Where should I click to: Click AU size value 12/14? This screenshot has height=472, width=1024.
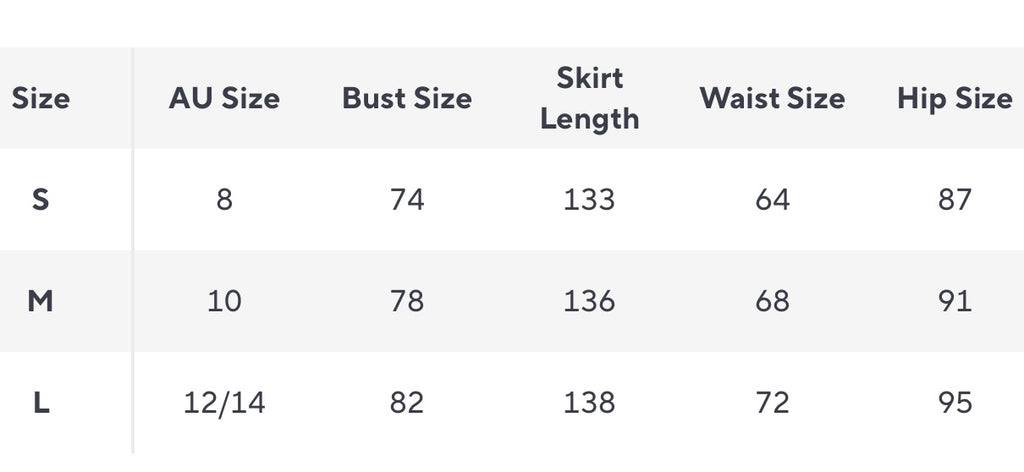pyautogui.click(x=224, y=403)
